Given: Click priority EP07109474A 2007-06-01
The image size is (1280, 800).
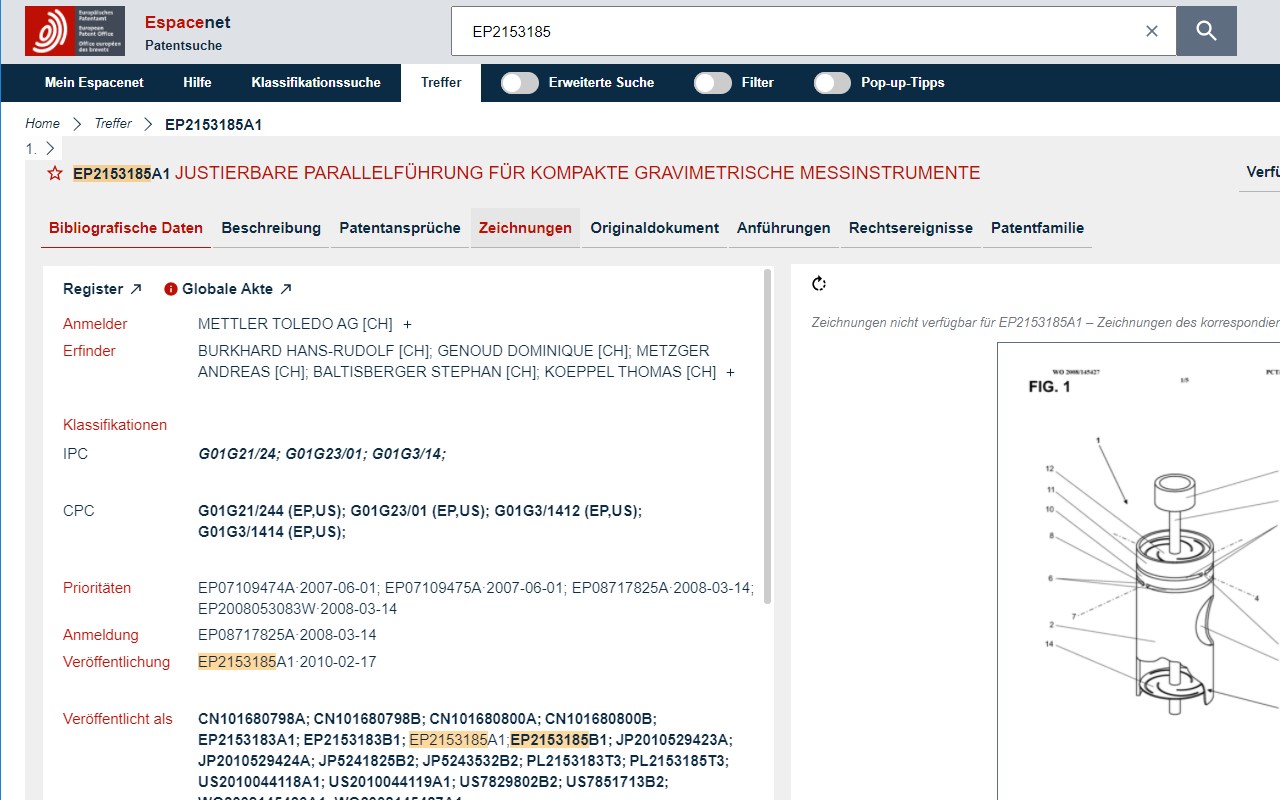Looking at the screenshot, I should (289, 588).
